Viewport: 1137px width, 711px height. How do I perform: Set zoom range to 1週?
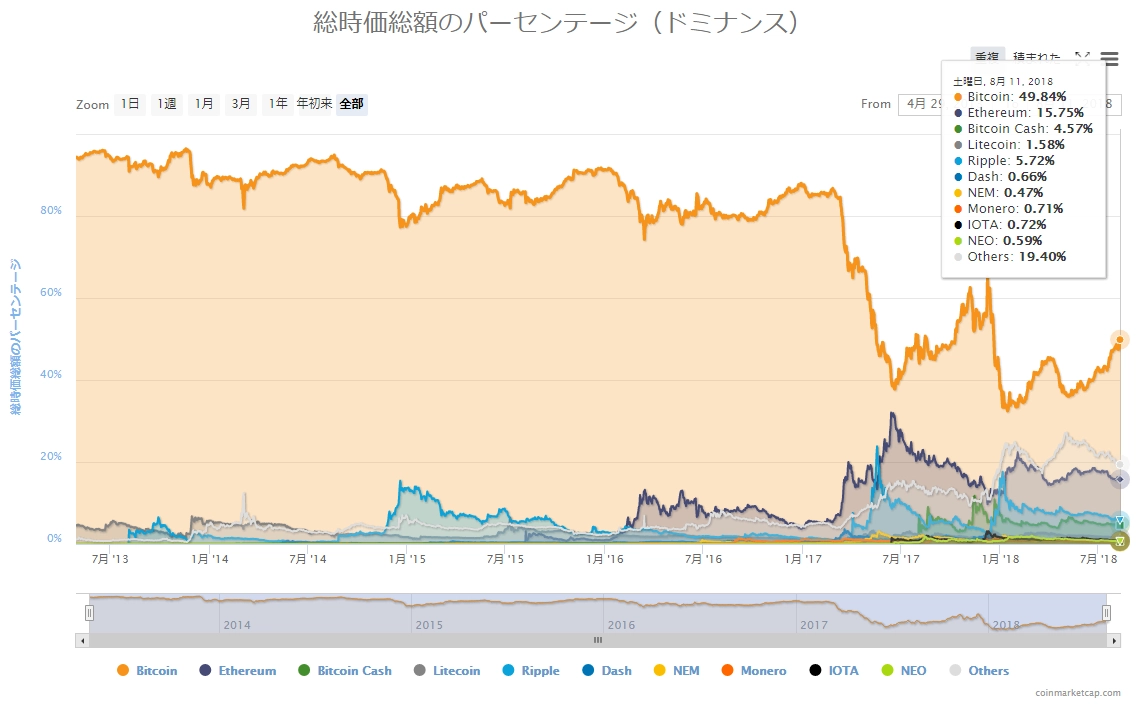click(167, 104)
